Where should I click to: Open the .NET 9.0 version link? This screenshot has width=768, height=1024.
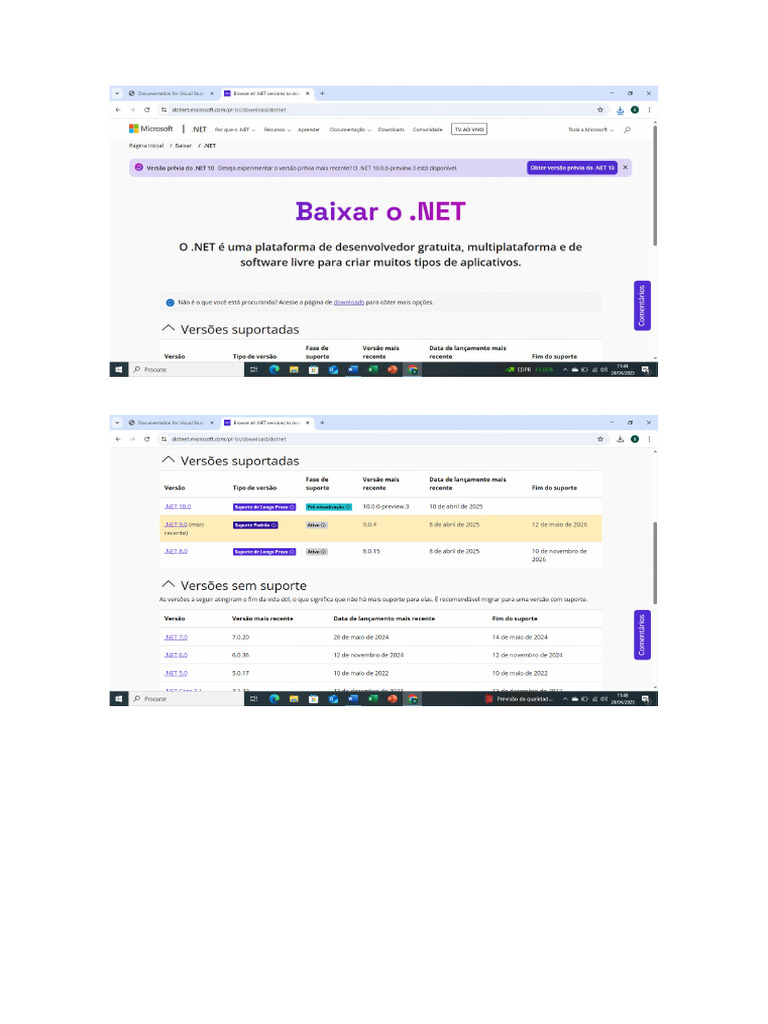coord(176,524)
